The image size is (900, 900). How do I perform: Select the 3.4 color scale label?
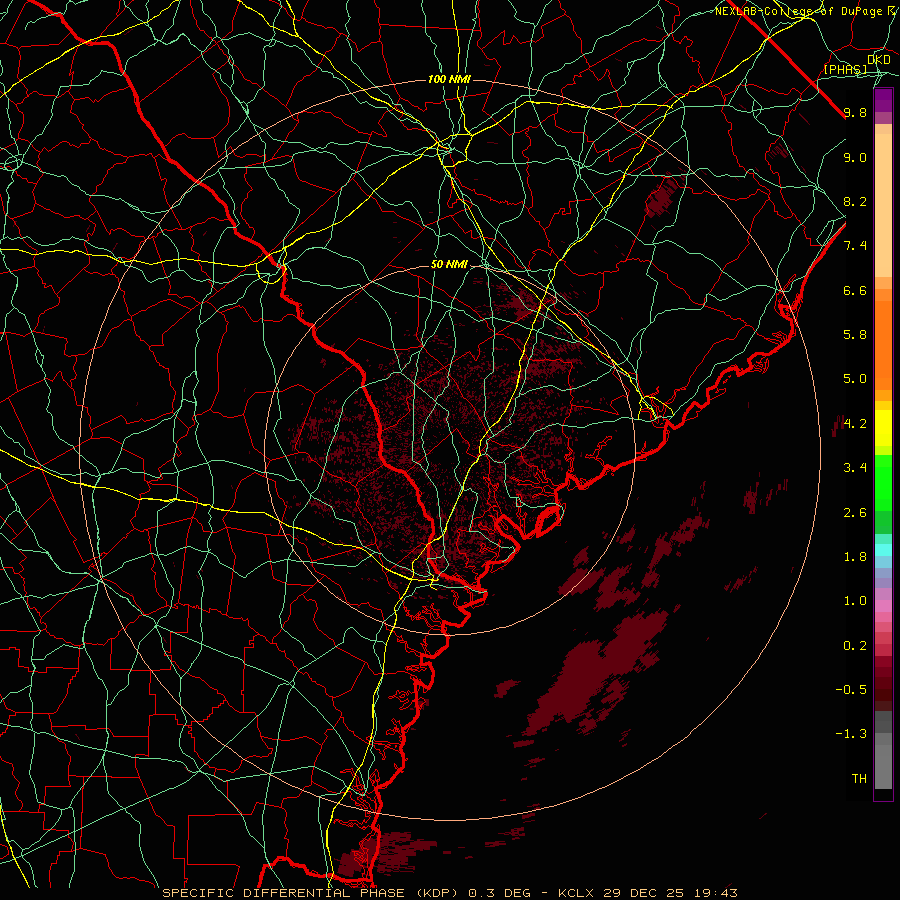click(x=855, y=468)
